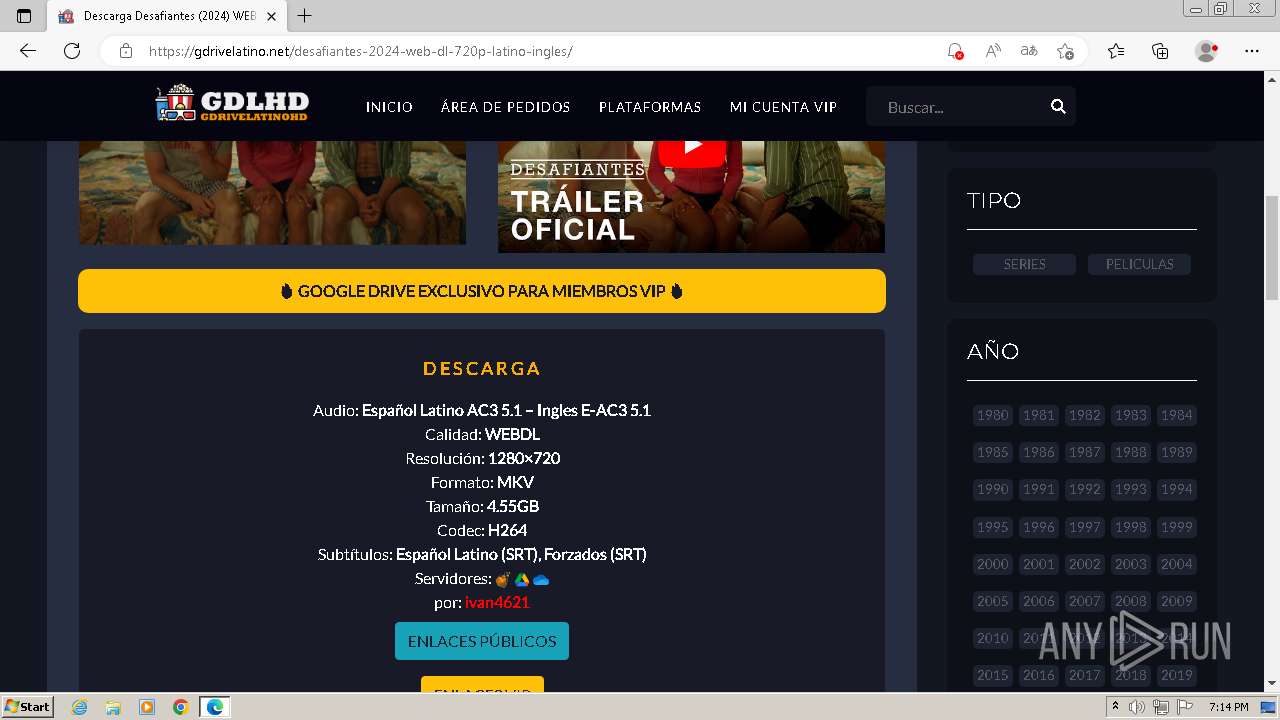Open the tracking prevention icon
Image resolution: width=1280 pixels, height=720 pixels.
point(955,51)
